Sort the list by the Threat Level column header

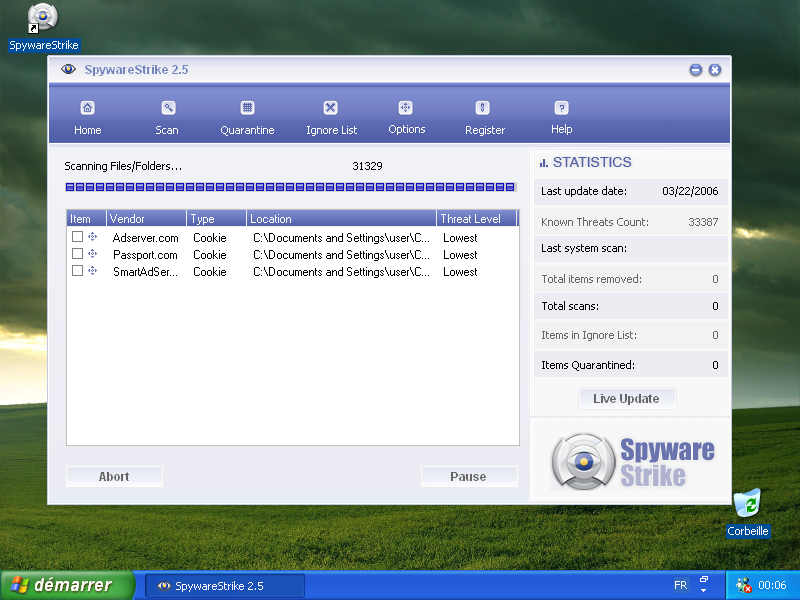click(477, 218)
